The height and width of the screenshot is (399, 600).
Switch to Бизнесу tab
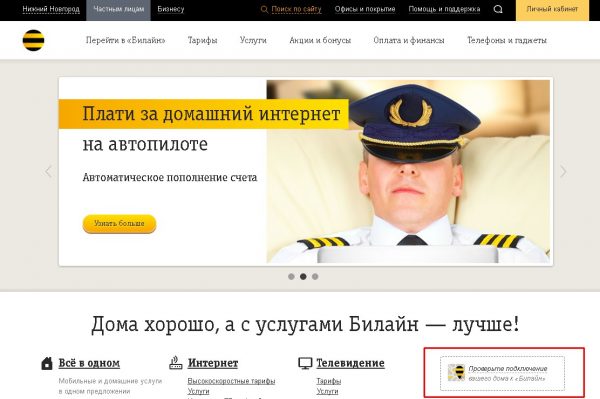tap(171, 9)
